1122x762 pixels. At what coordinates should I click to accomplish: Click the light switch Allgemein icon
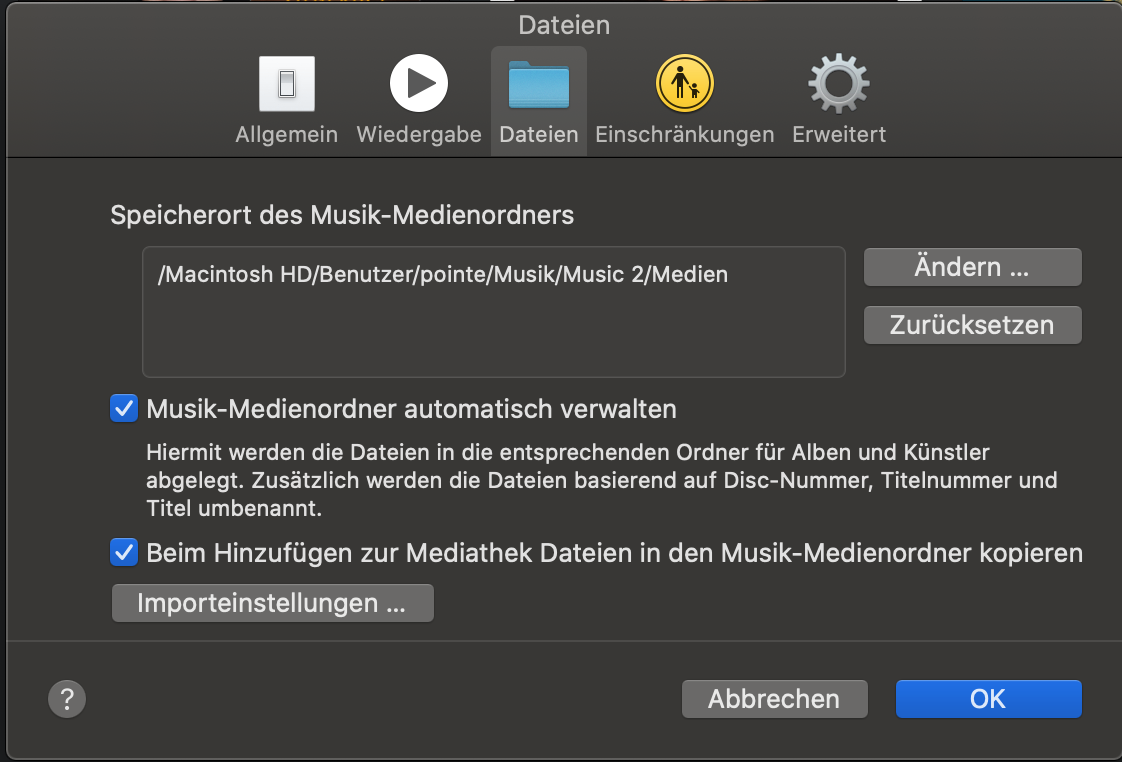[287, 84]
